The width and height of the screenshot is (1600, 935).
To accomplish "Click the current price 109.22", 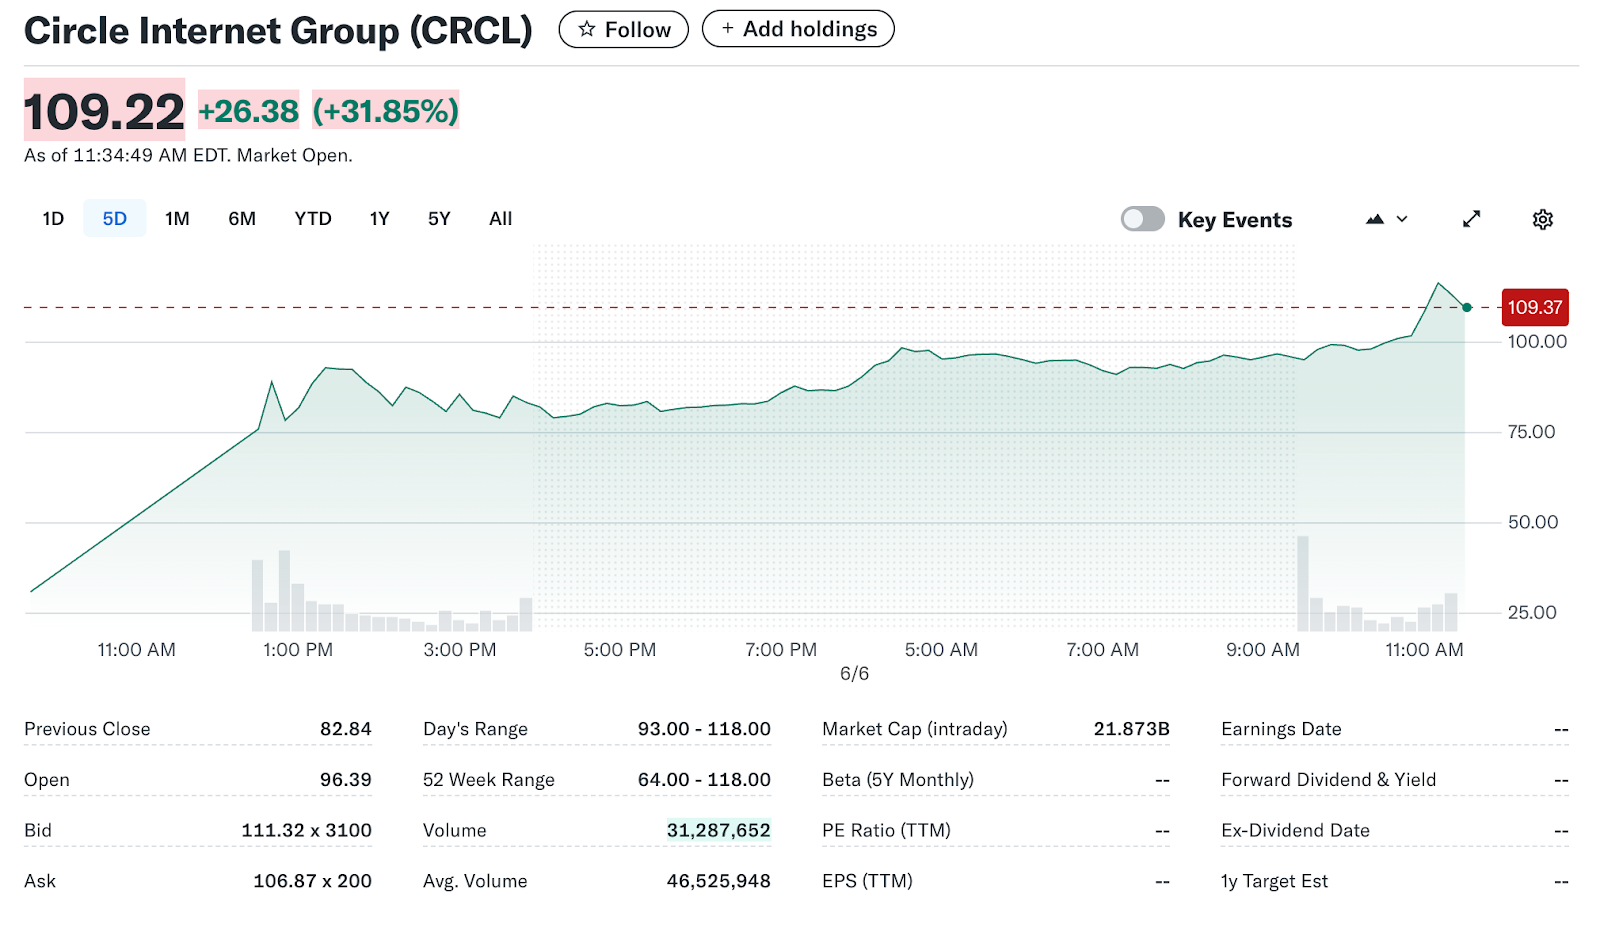I will [104, 110].
